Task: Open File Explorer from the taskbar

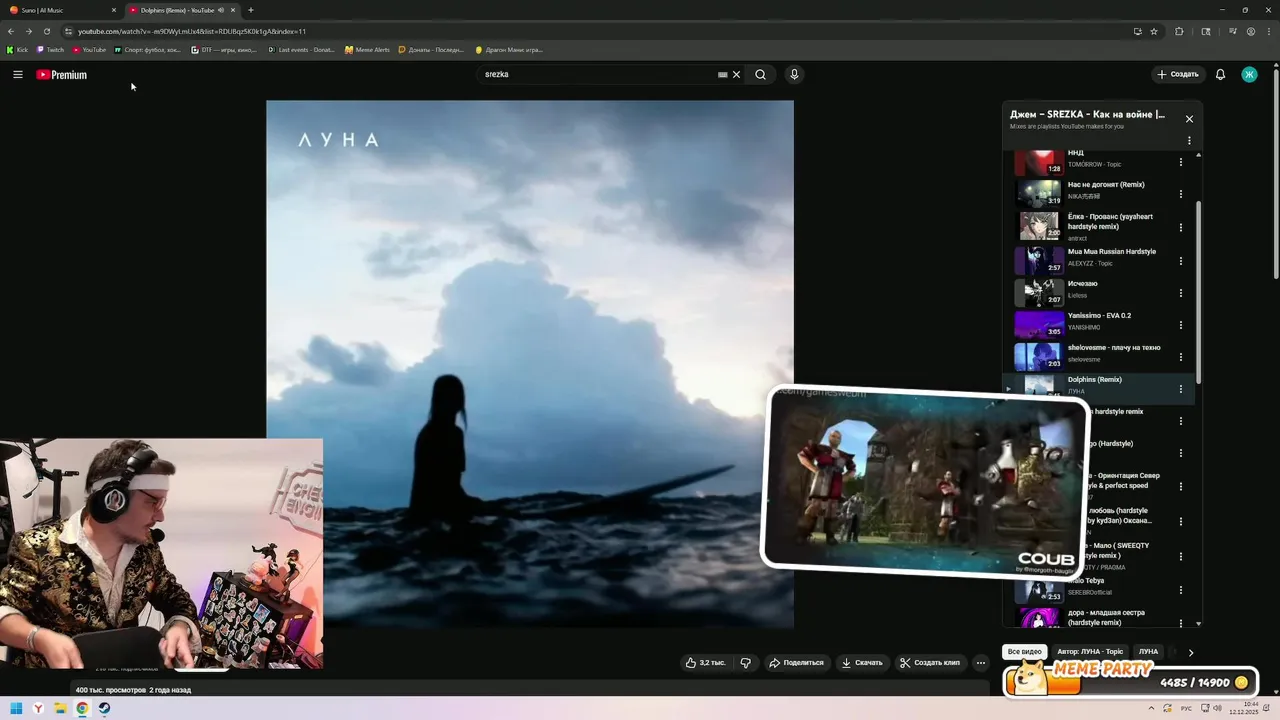Action: coord(60,708)
